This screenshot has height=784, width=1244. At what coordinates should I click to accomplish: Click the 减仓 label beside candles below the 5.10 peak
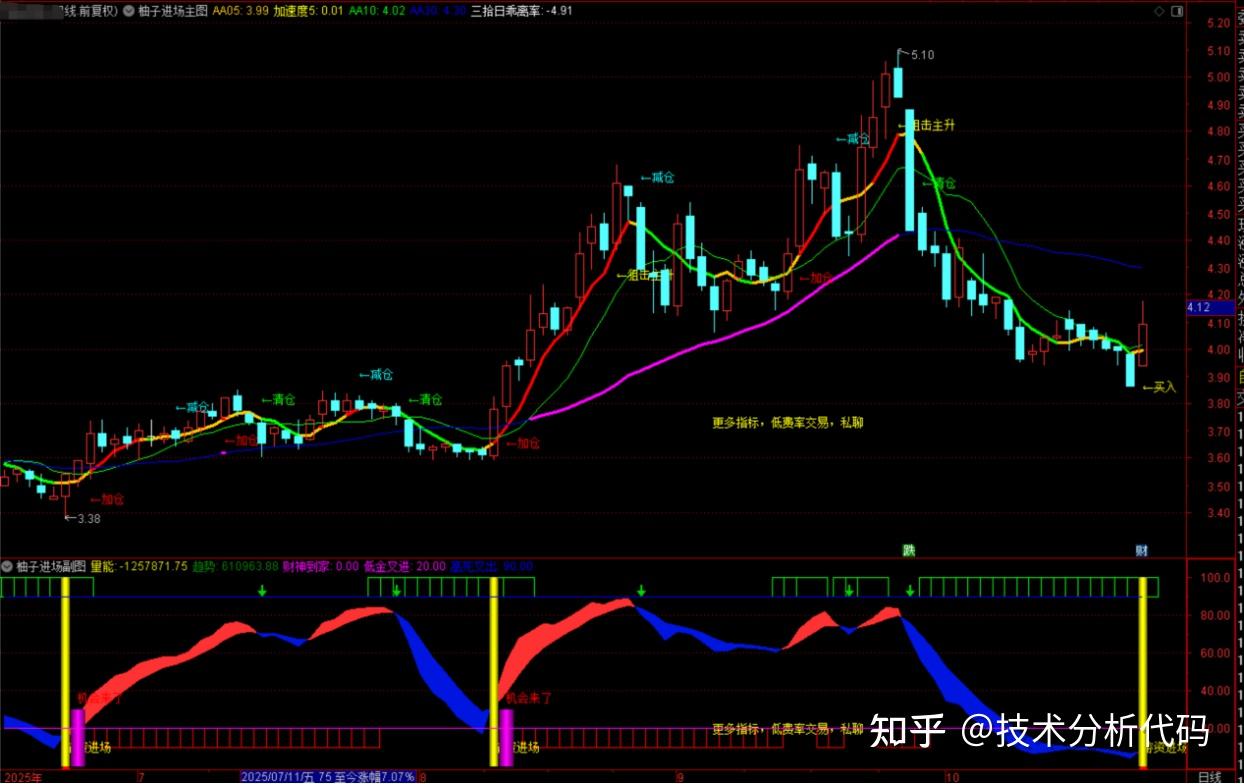pyautogui.click(x=853, y=139)
